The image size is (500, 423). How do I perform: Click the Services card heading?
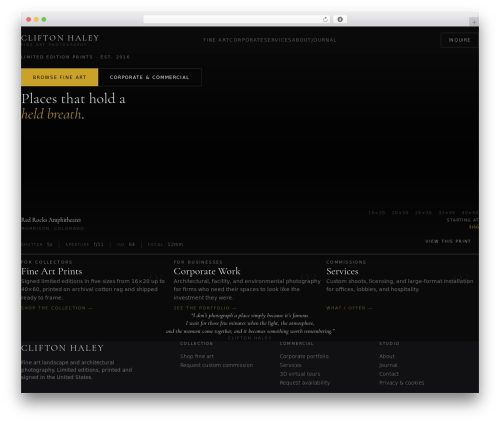coord(342,271)
